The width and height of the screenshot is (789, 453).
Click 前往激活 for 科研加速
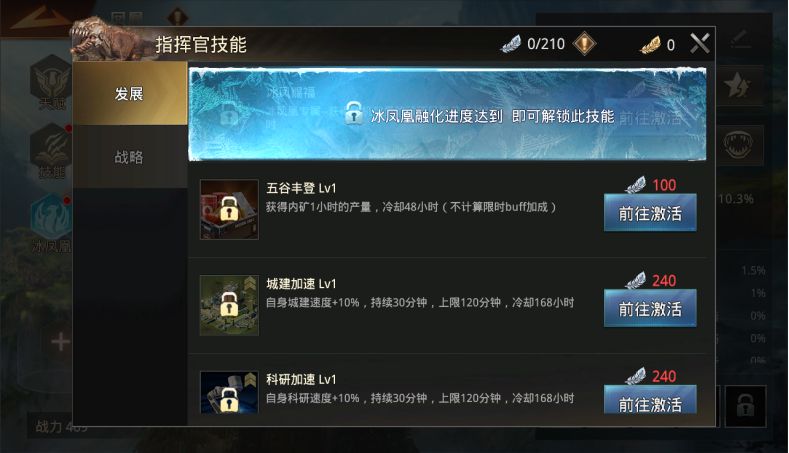[x=650, y=400]
